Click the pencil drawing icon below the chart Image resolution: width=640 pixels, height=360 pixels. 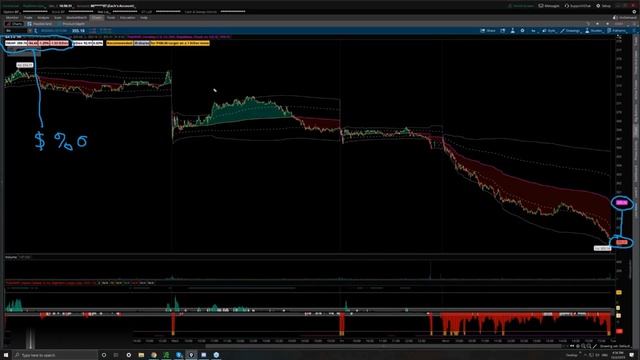[595, 346]
